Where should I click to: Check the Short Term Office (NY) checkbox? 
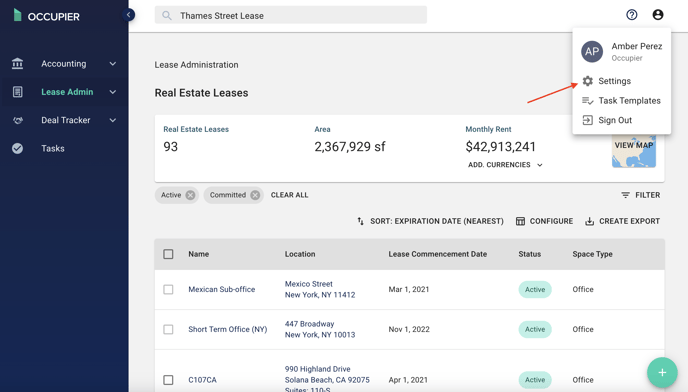point(168,329)
